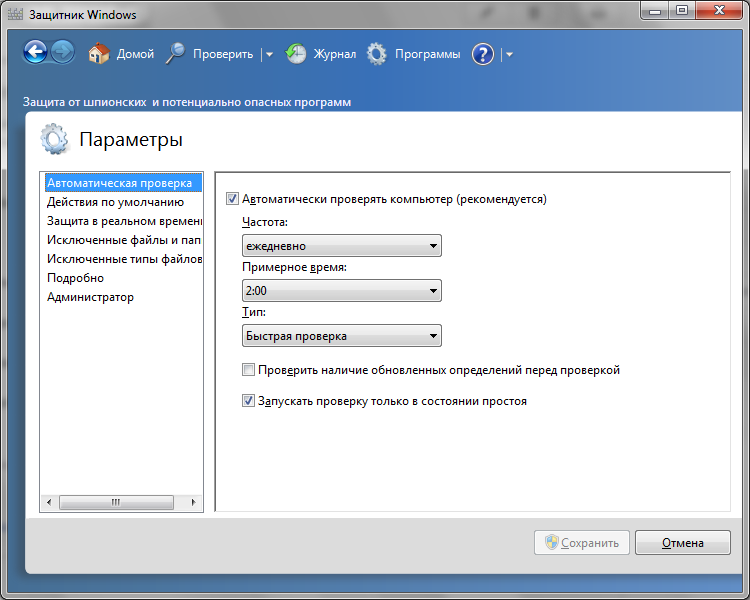The height and width of the screenshot is (600, 750).
Task: Click the list's left scroll arrow
Action: (49, 502)
